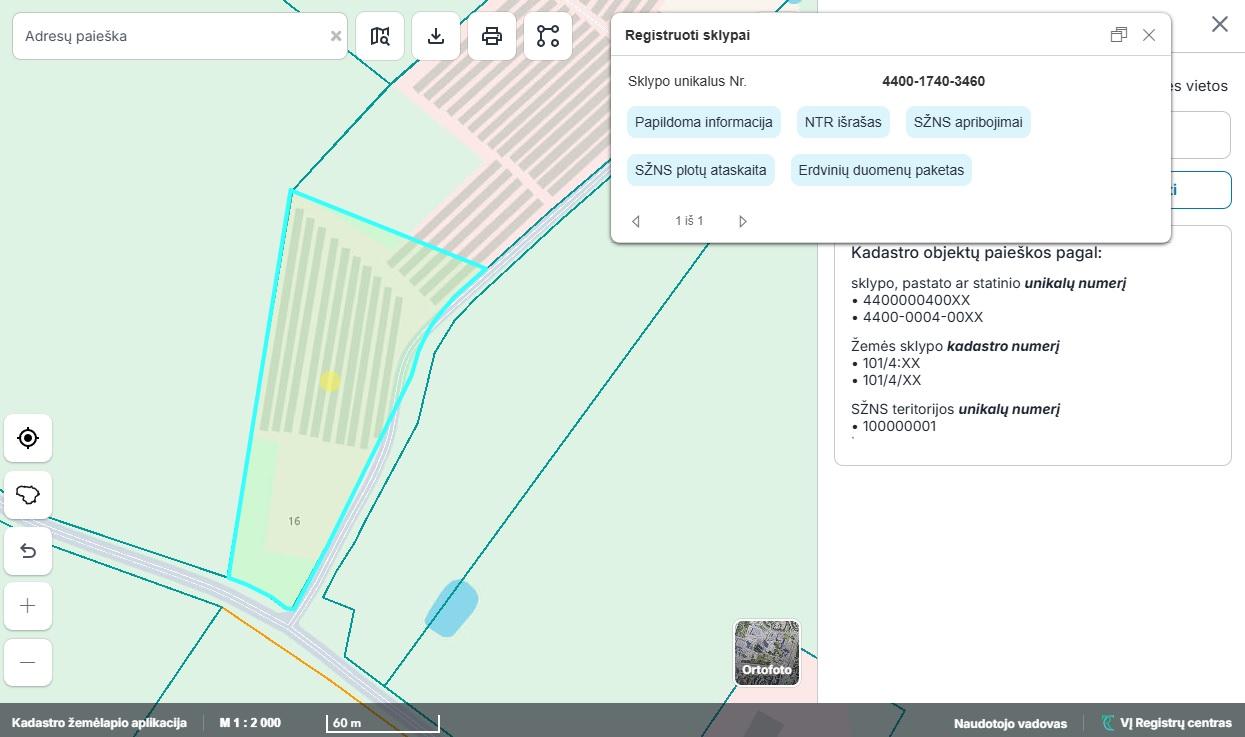
Task: Download Erdvinių duomenų paketas
Action: tap(881, 170)
